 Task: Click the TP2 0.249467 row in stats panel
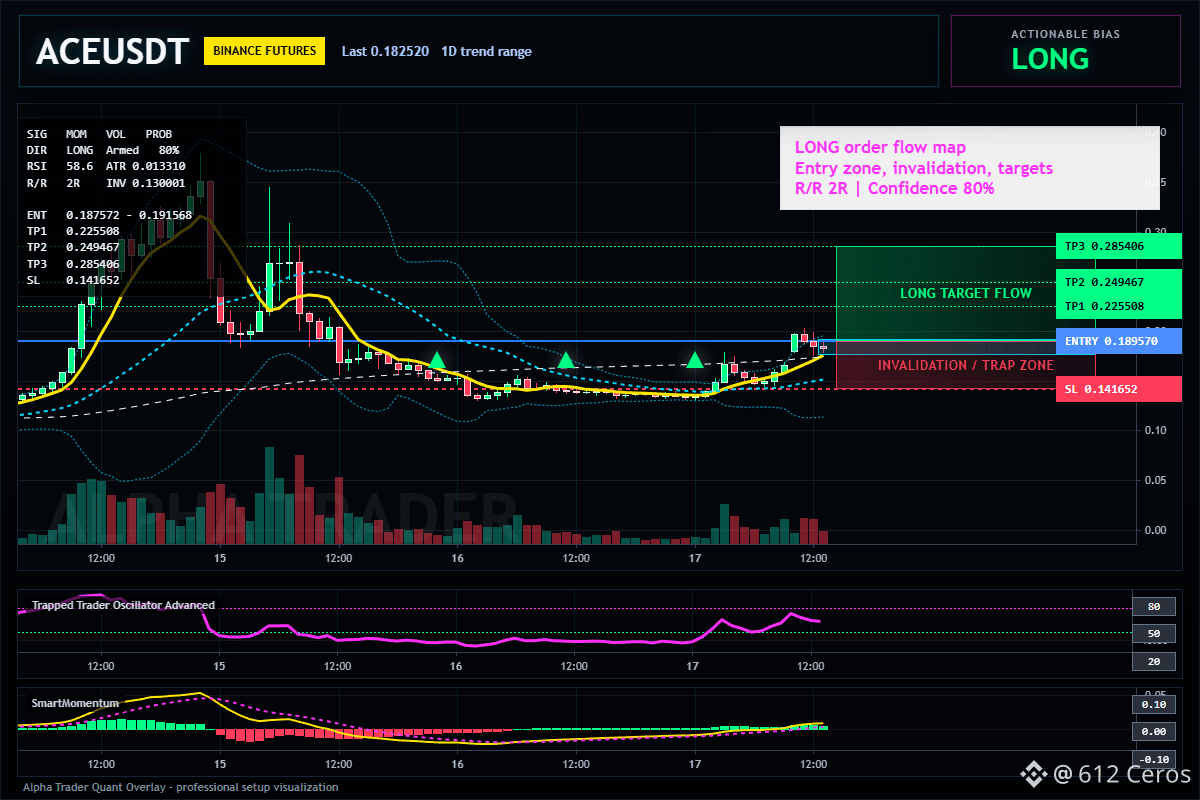[73, 247]
